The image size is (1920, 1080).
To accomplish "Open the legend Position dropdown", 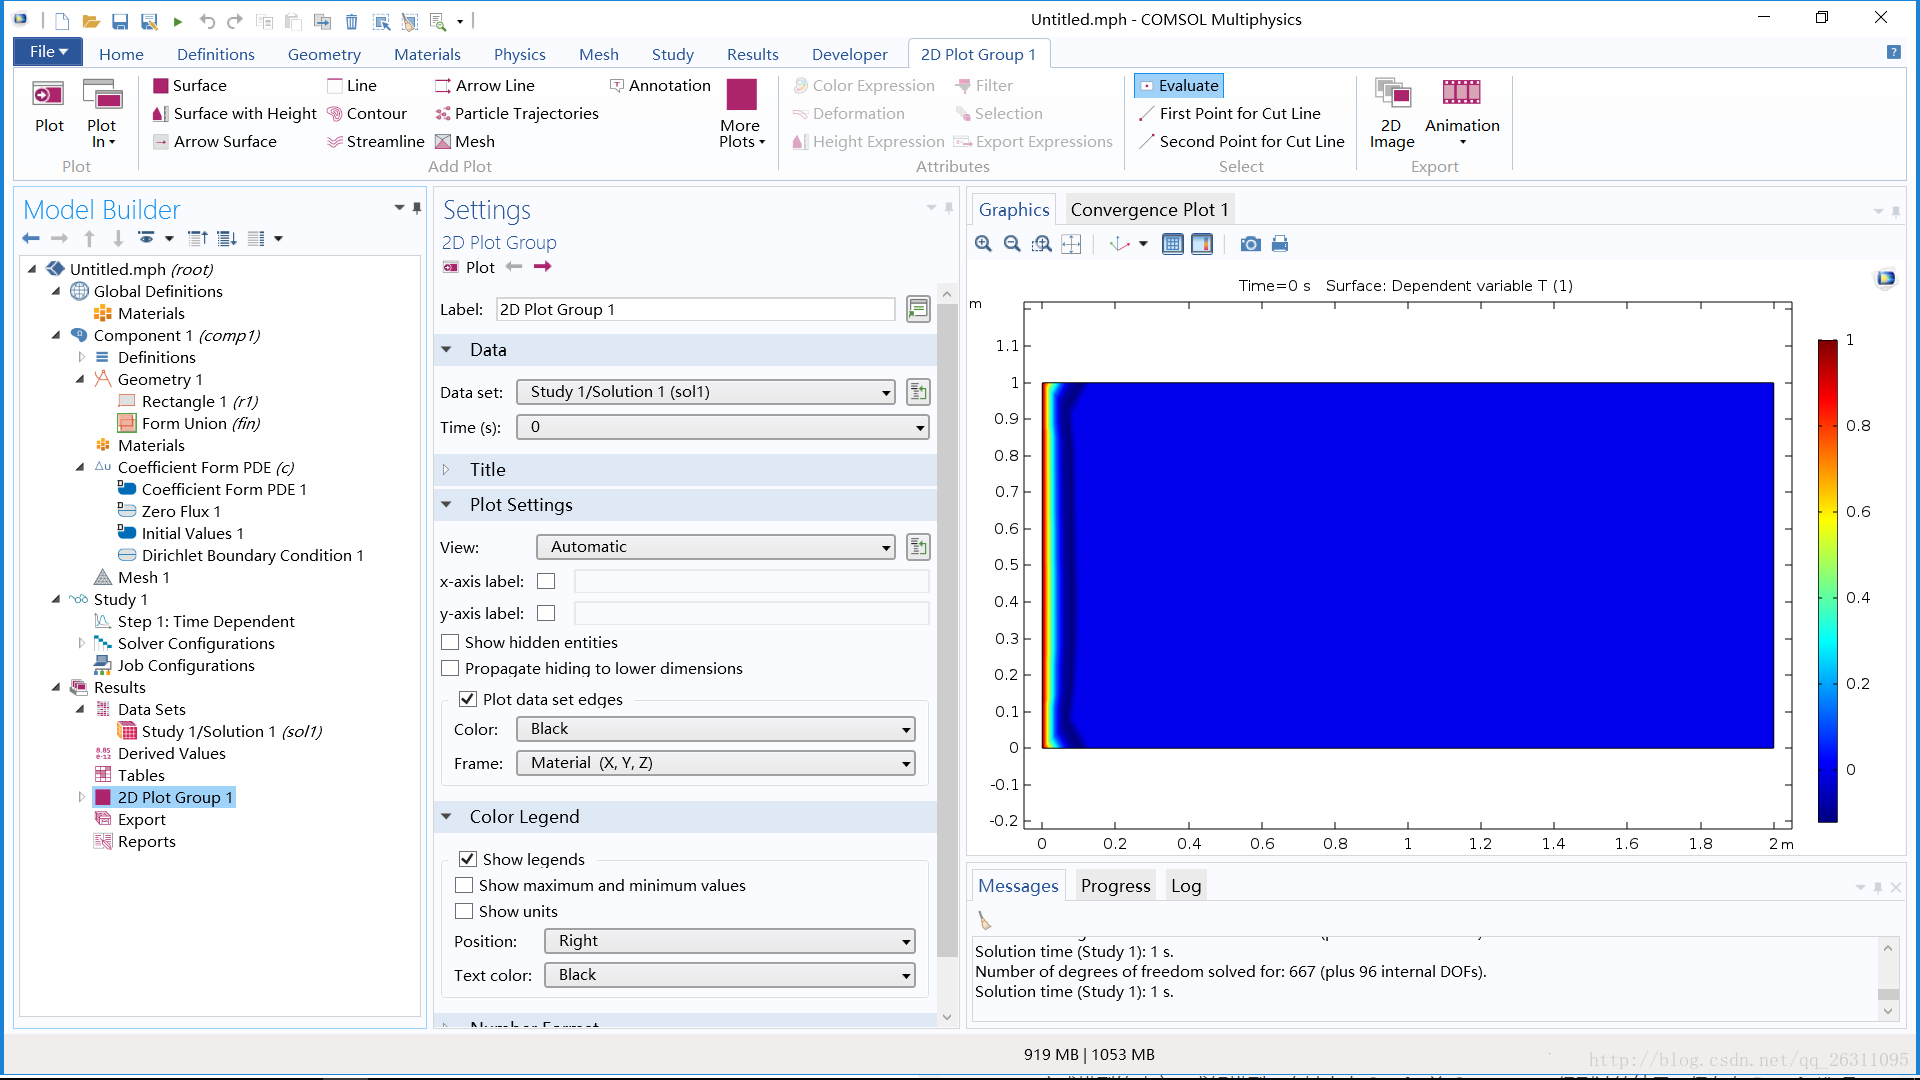I will click(x=729, y=941).
